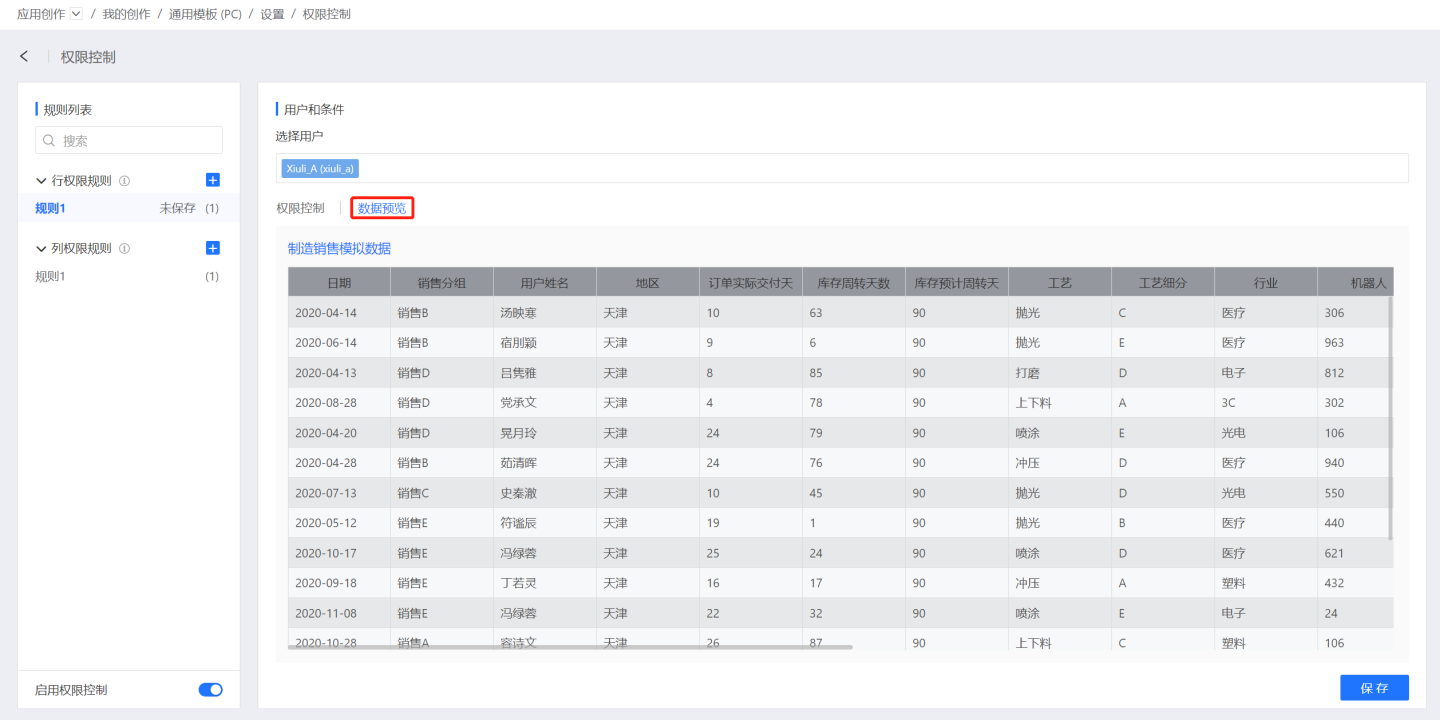Open 通用模板 (PC) breadcrumb link
The width and height of the screenshot is (1440, 720).
point(205,14)
